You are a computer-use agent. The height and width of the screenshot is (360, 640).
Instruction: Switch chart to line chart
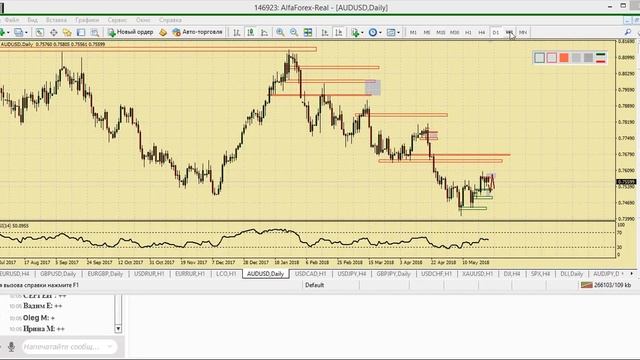tap(264, 32)
